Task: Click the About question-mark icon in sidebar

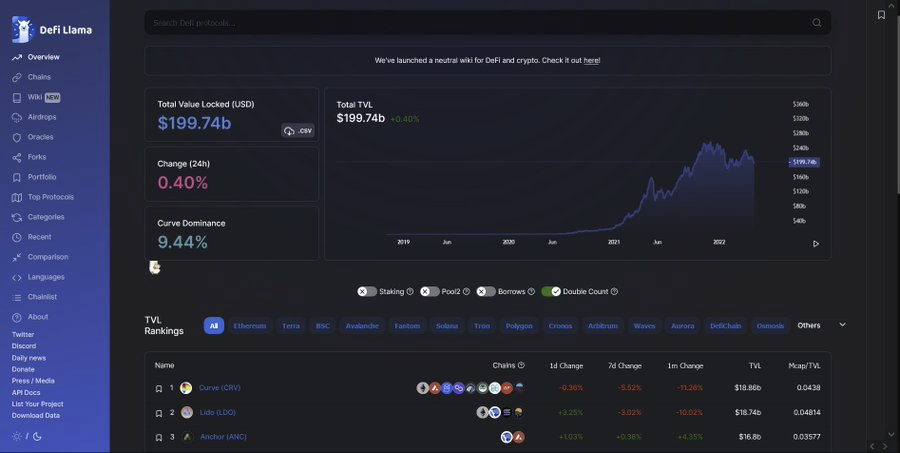Action: pos(17,318)
